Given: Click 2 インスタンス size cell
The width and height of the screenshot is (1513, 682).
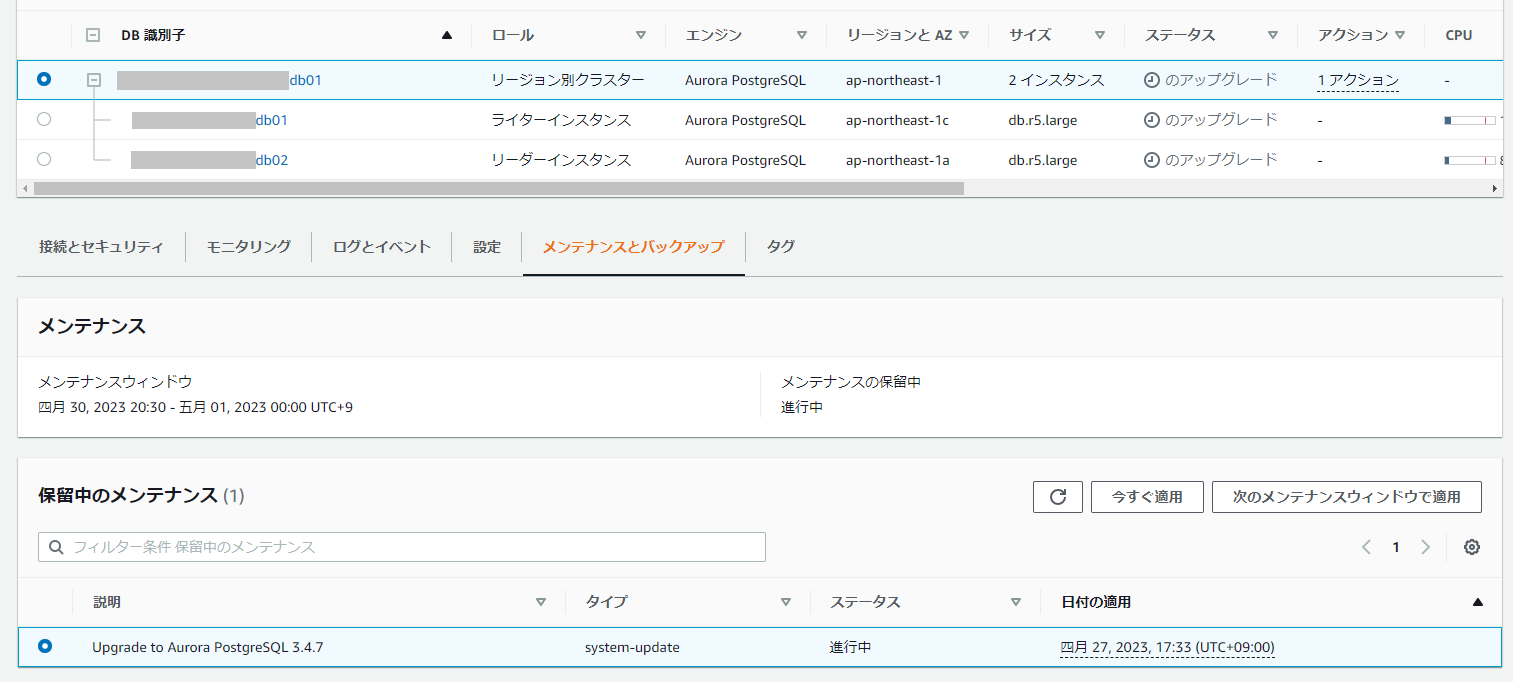Looking at the screenshot, I should tap(1056, 80).
